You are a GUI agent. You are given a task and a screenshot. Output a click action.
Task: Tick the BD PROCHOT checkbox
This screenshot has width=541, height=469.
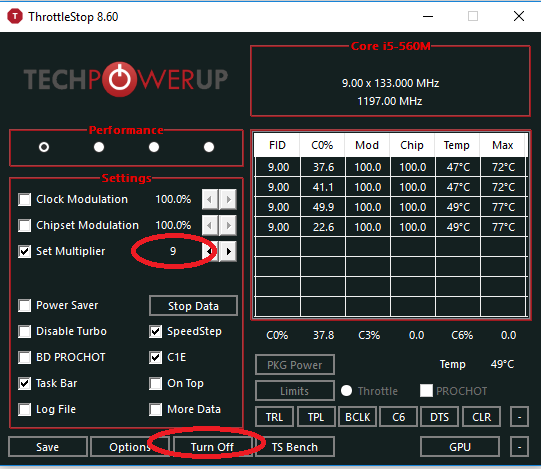point(24,357)
